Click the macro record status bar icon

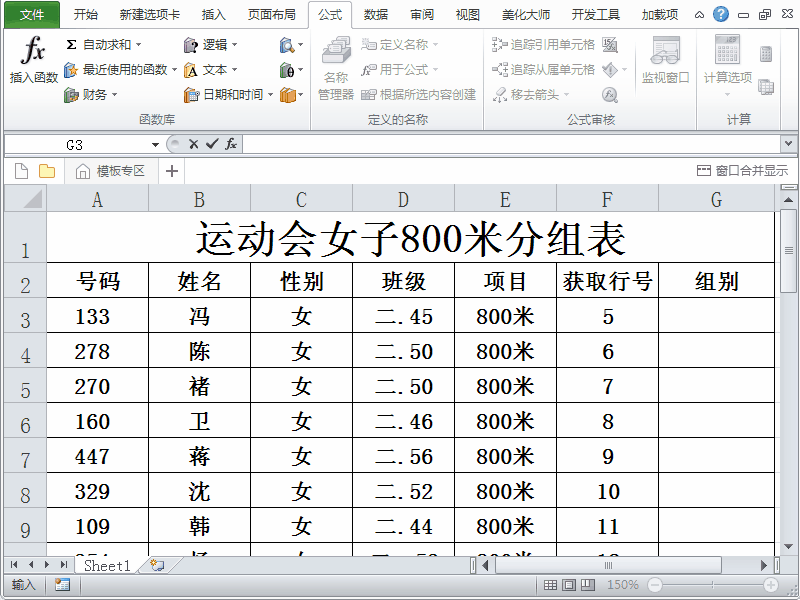[x=62, y=585]
